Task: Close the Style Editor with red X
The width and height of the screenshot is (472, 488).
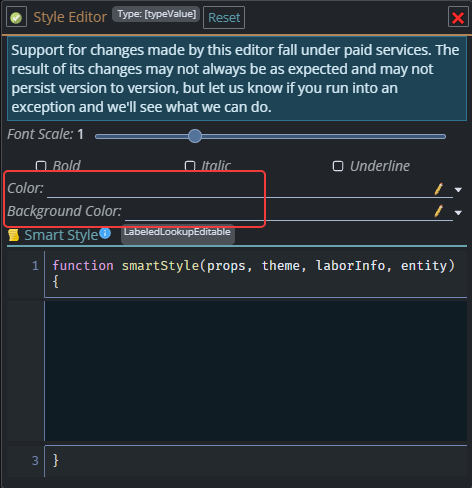Action: click(x=458, y=17)
